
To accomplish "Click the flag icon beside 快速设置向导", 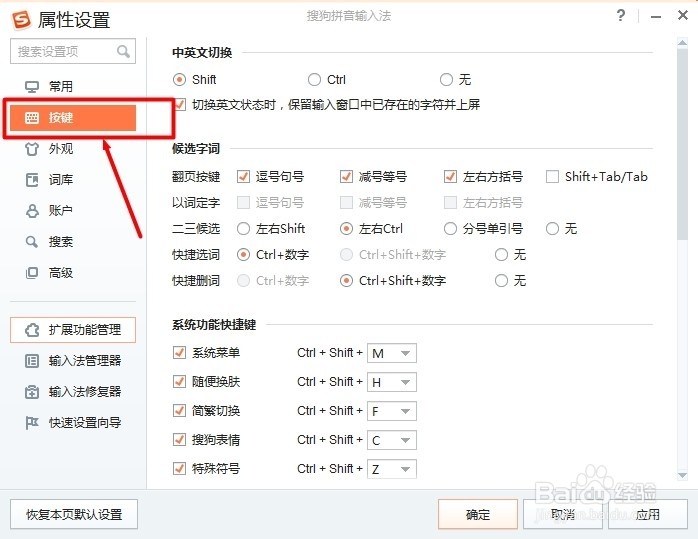I will pyautogui.click(x=32, y=422).
